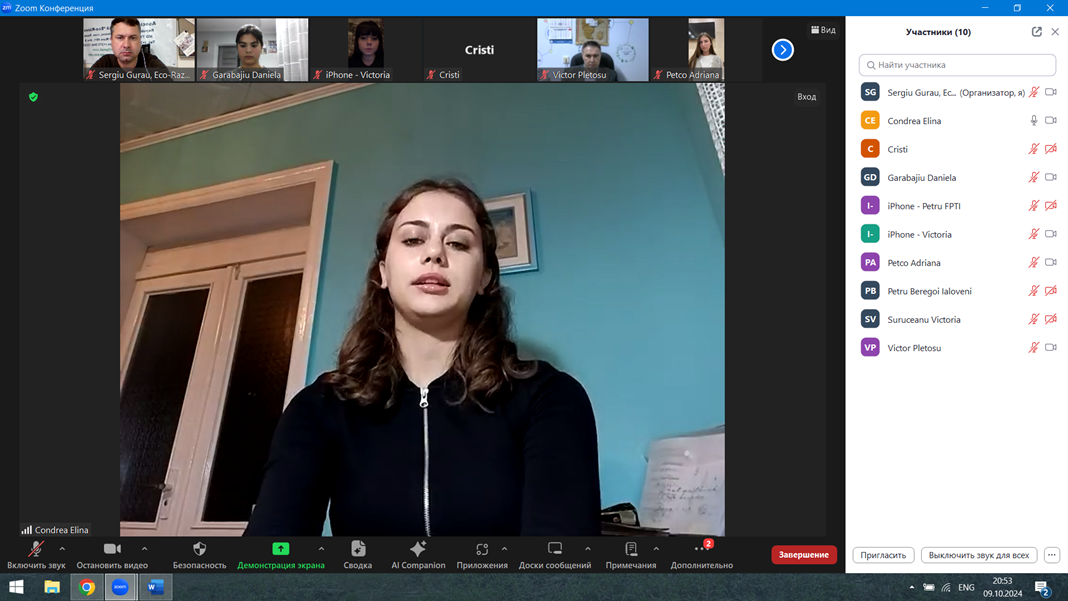Click the participant search field
Viewport: 1068px width, 601px height.
pos(957,65)
